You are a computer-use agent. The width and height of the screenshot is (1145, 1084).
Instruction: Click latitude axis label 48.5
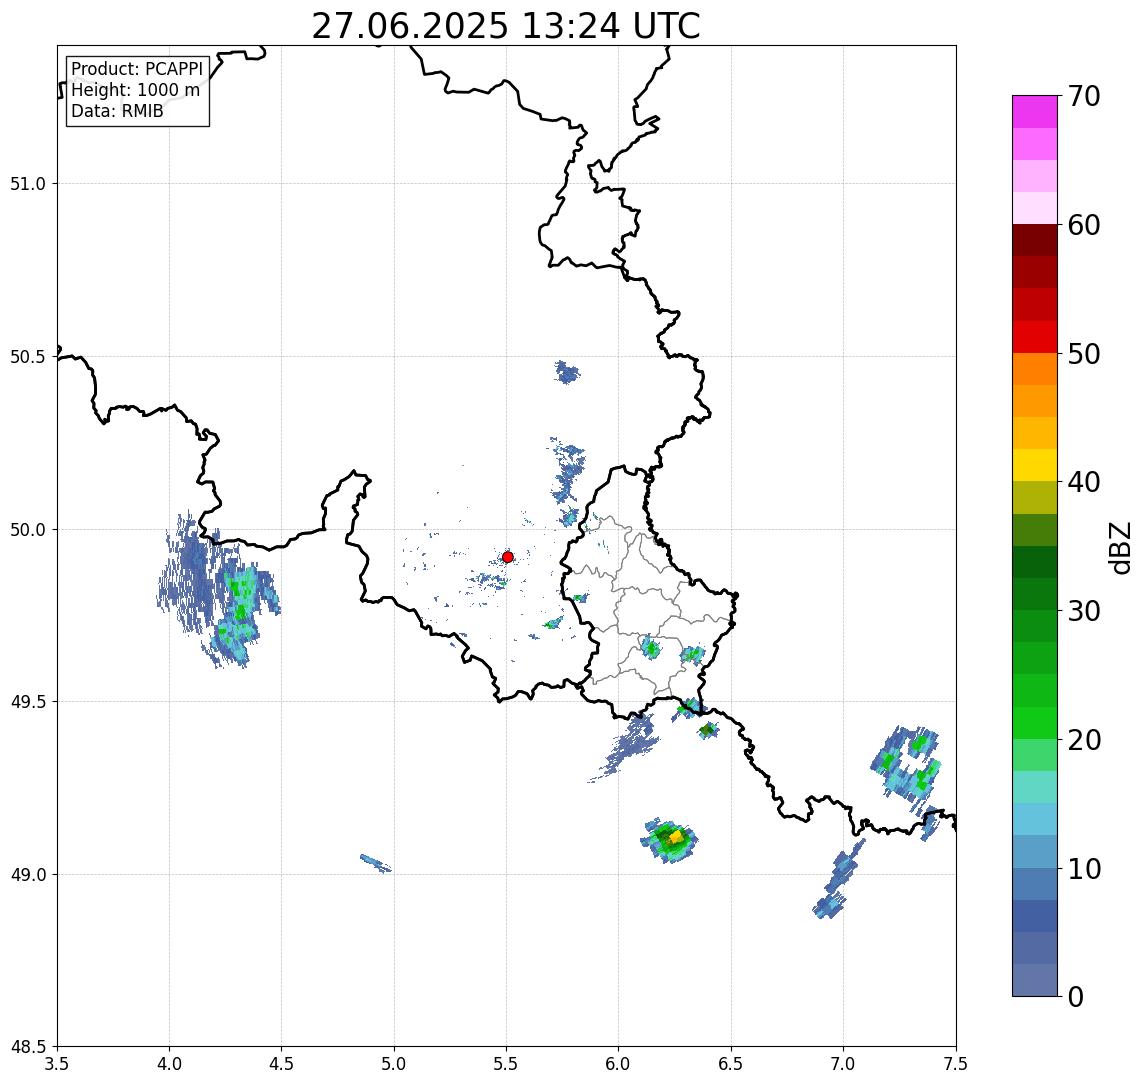tap(28, 1047)
